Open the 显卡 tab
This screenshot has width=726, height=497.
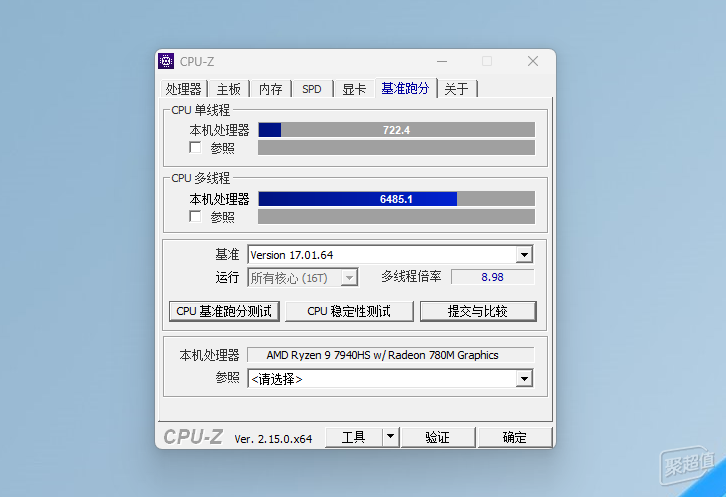tap(354, 88)
